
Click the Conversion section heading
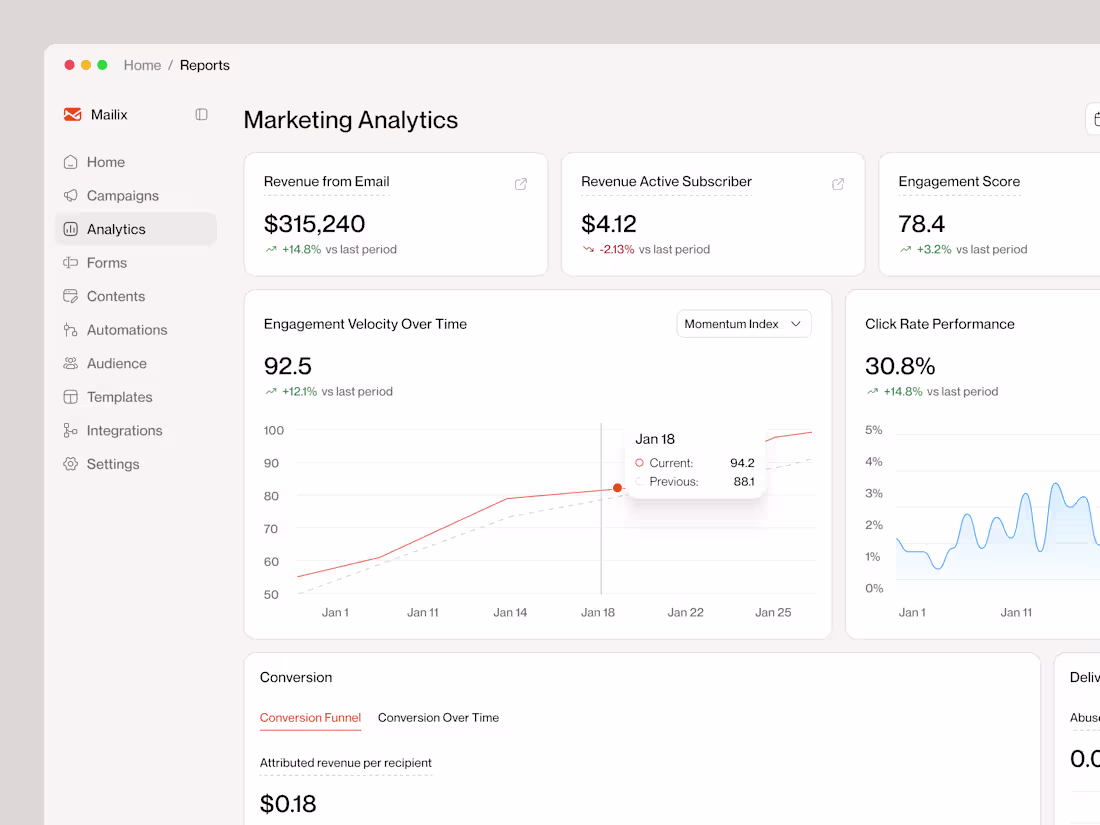click(296, 678)
